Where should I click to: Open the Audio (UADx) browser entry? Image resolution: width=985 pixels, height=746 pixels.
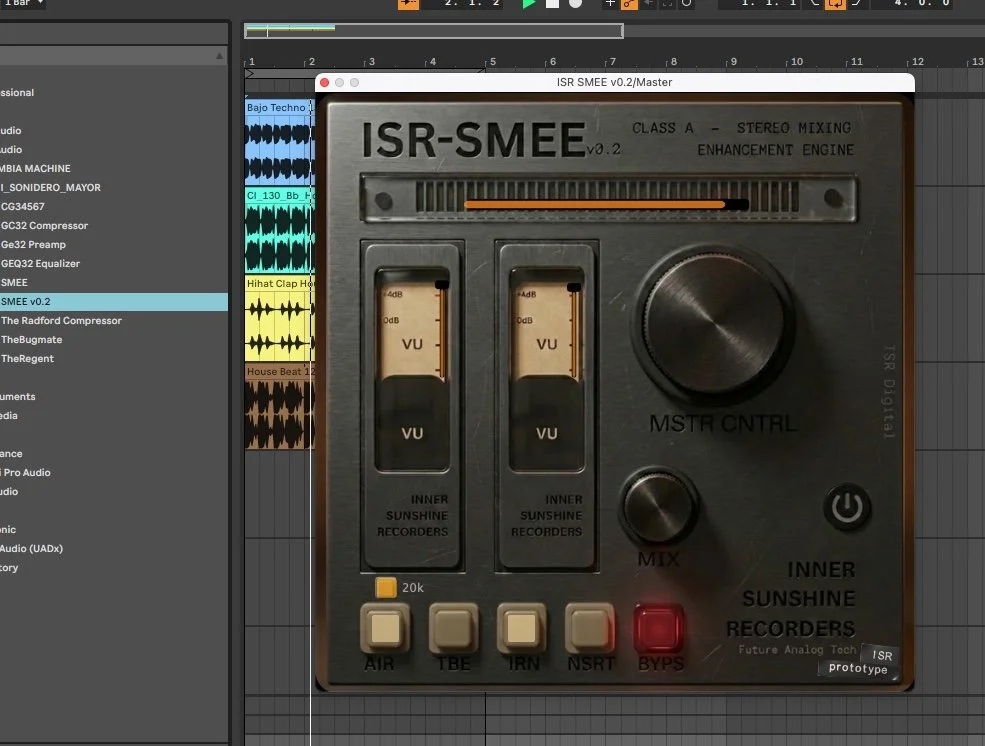[114, 548]
